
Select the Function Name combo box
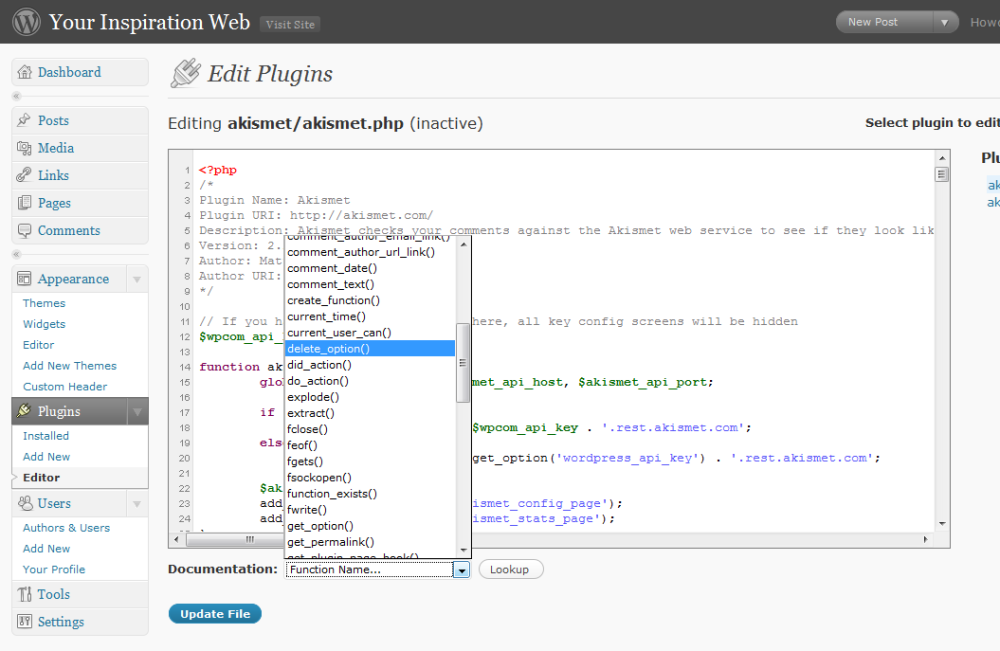click(x=378, y=570)
